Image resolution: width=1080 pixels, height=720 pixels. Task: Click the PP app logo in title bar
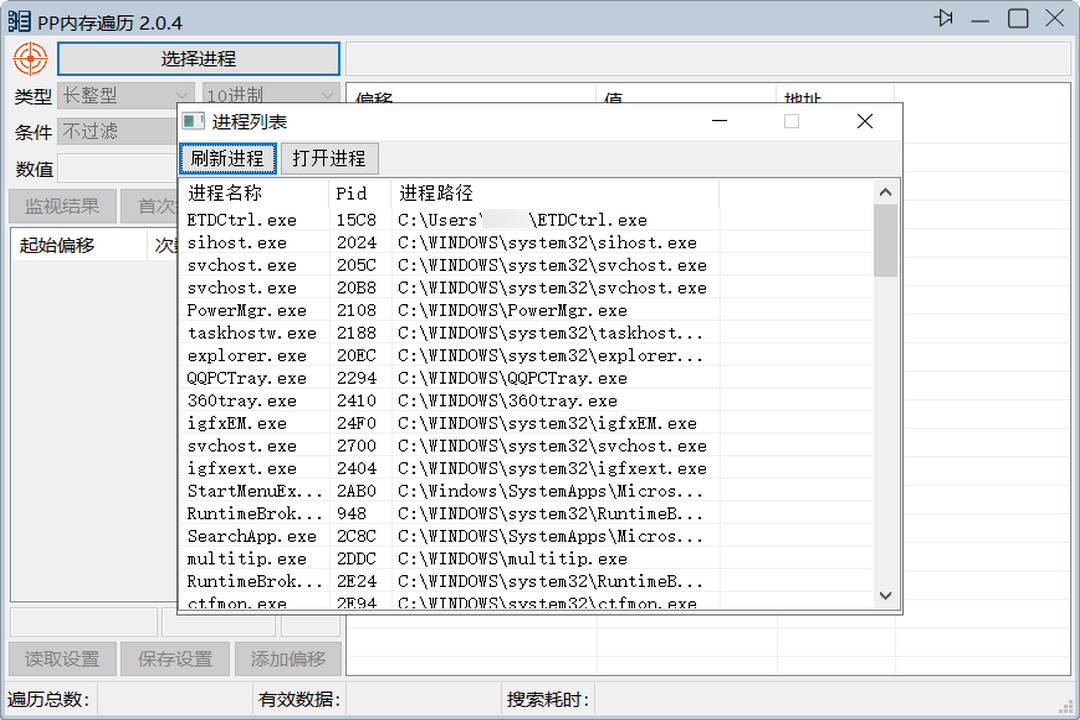point(19,22)
